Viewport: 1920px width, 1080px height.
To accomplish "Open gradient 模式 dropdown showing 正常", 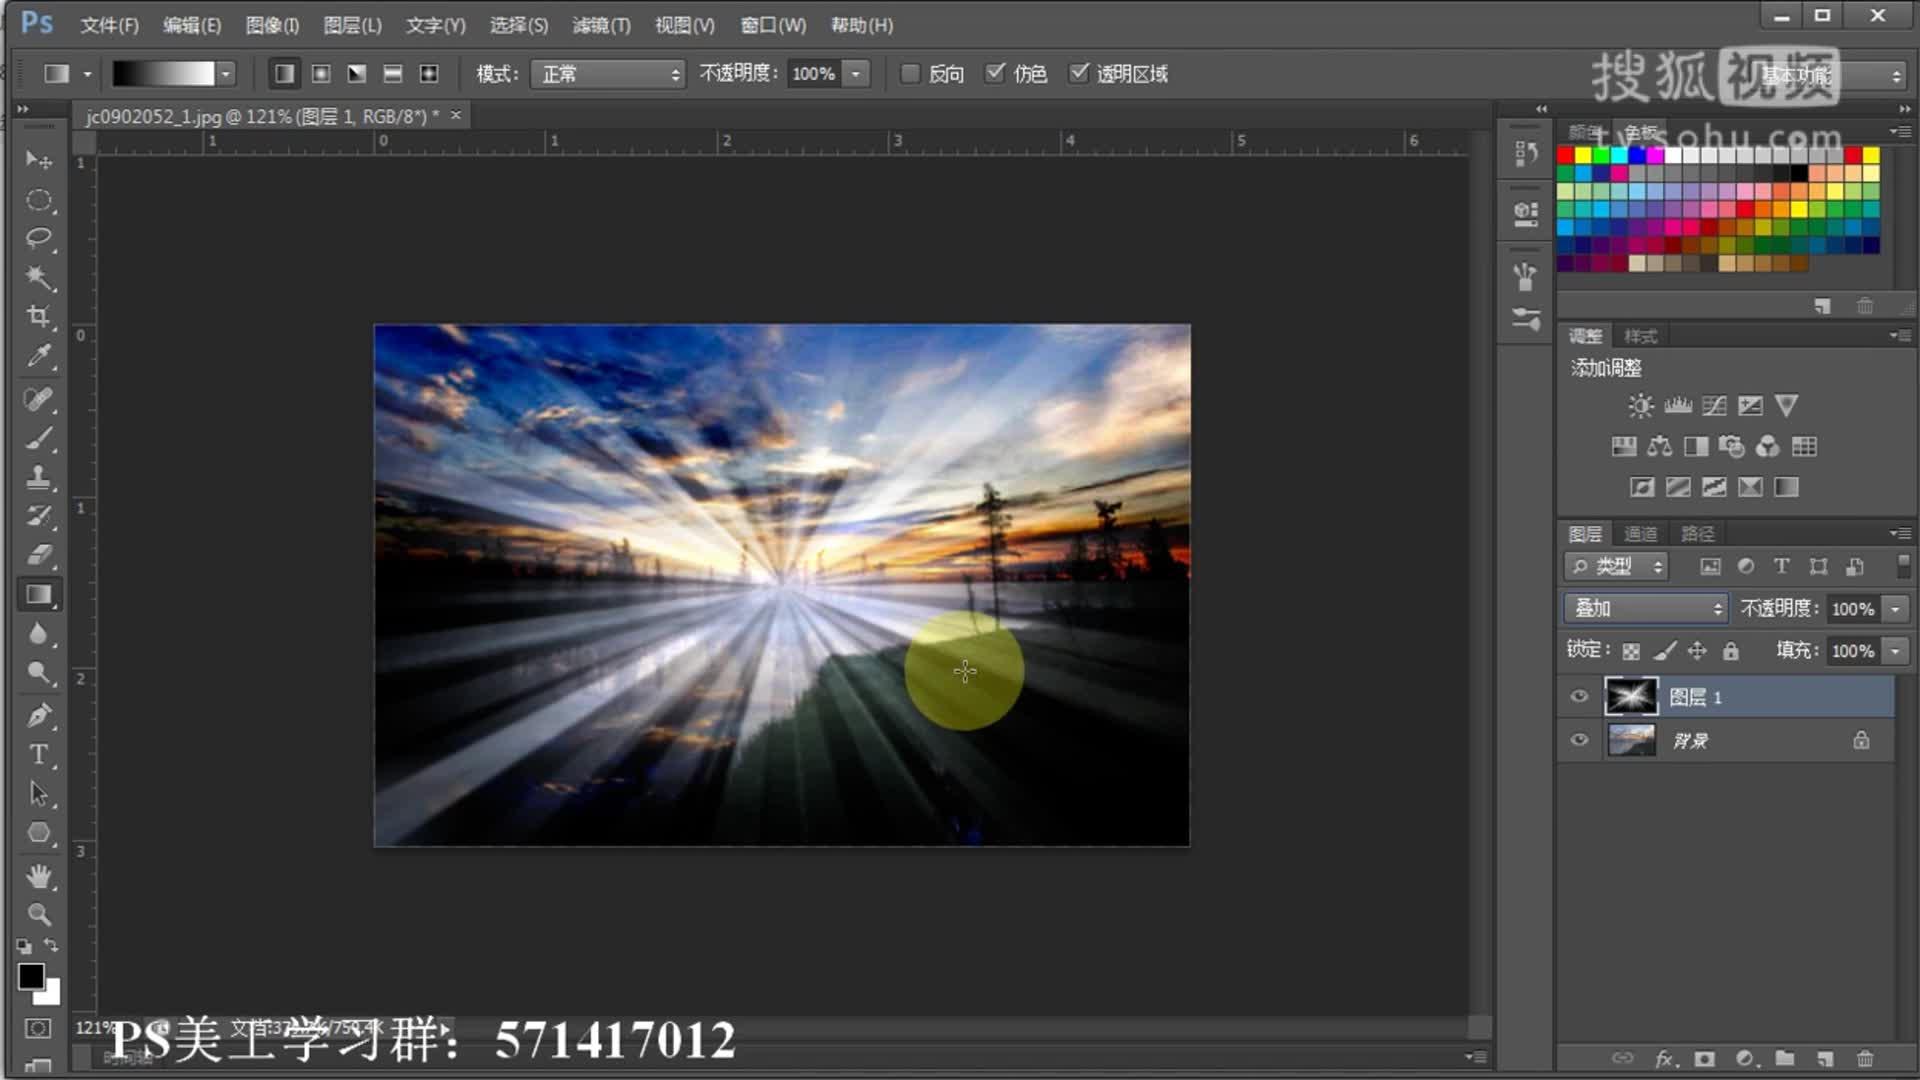I will pos(608,74).
